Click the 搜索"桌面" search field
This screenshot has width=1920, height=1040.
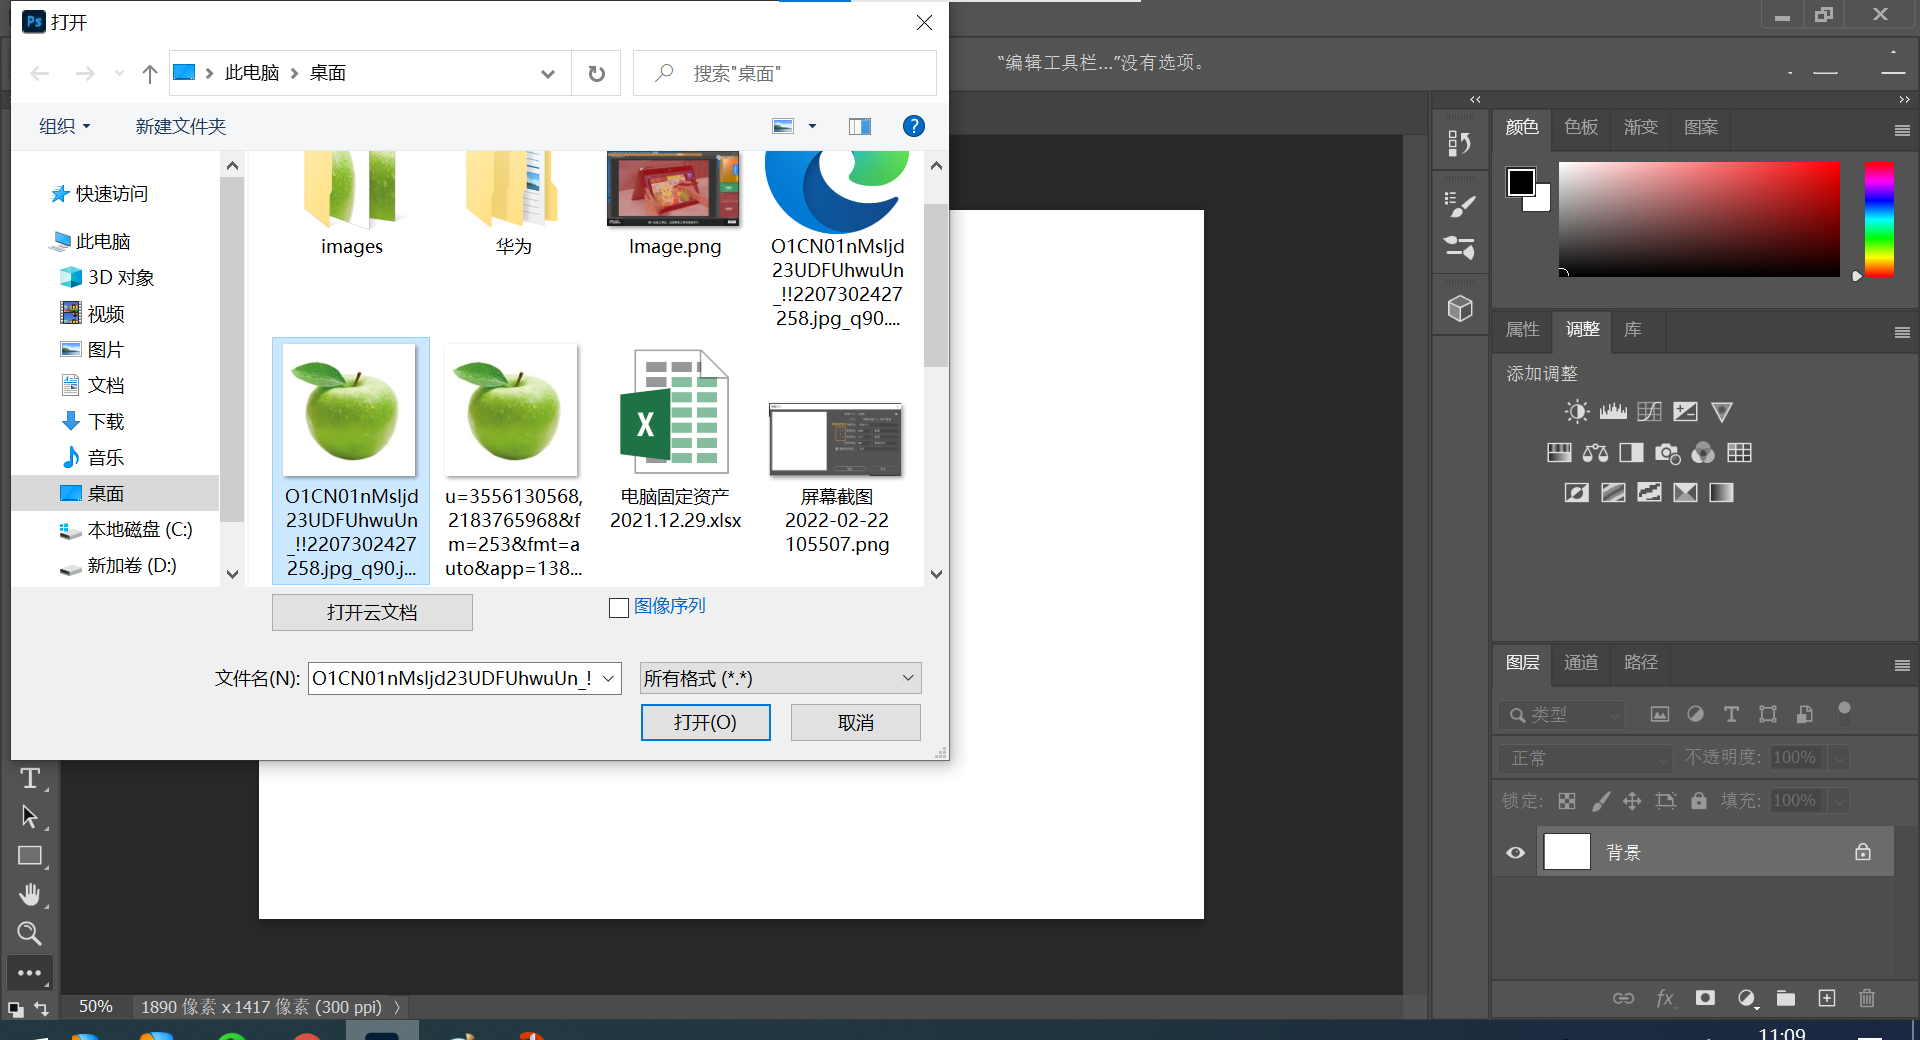tap(785, 73)
